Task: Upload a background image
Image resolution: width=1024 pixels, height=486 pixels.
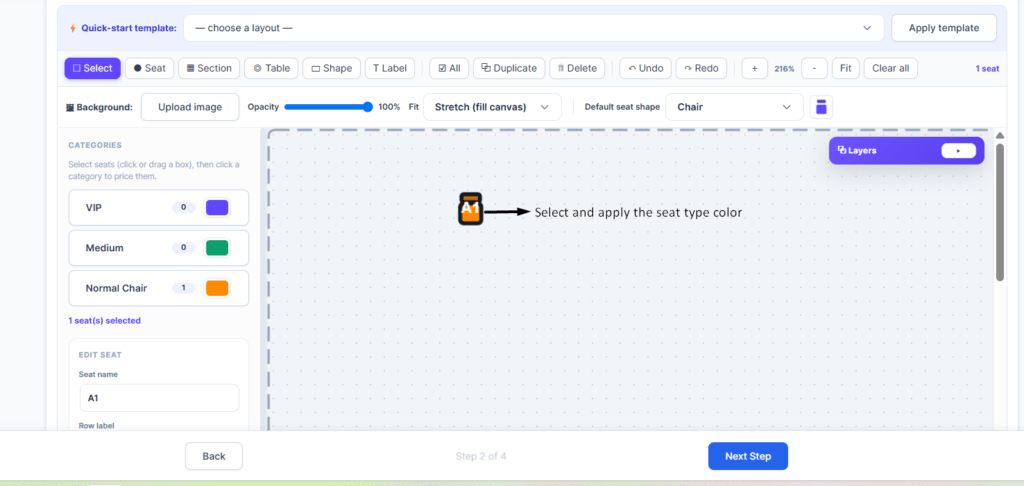Action: 190,107
